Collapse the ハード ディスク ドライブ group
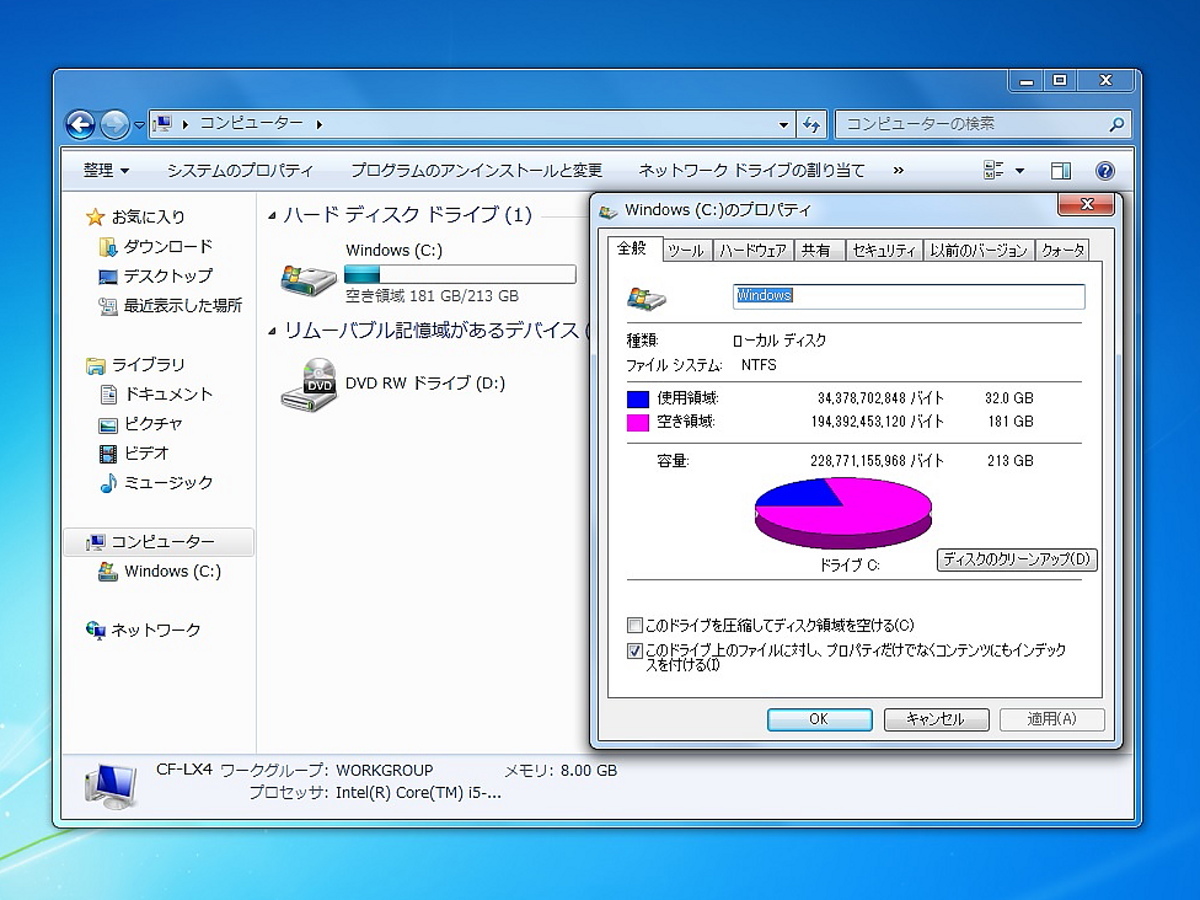Screen dimensions: 1200x900 [x=272, y=215]
